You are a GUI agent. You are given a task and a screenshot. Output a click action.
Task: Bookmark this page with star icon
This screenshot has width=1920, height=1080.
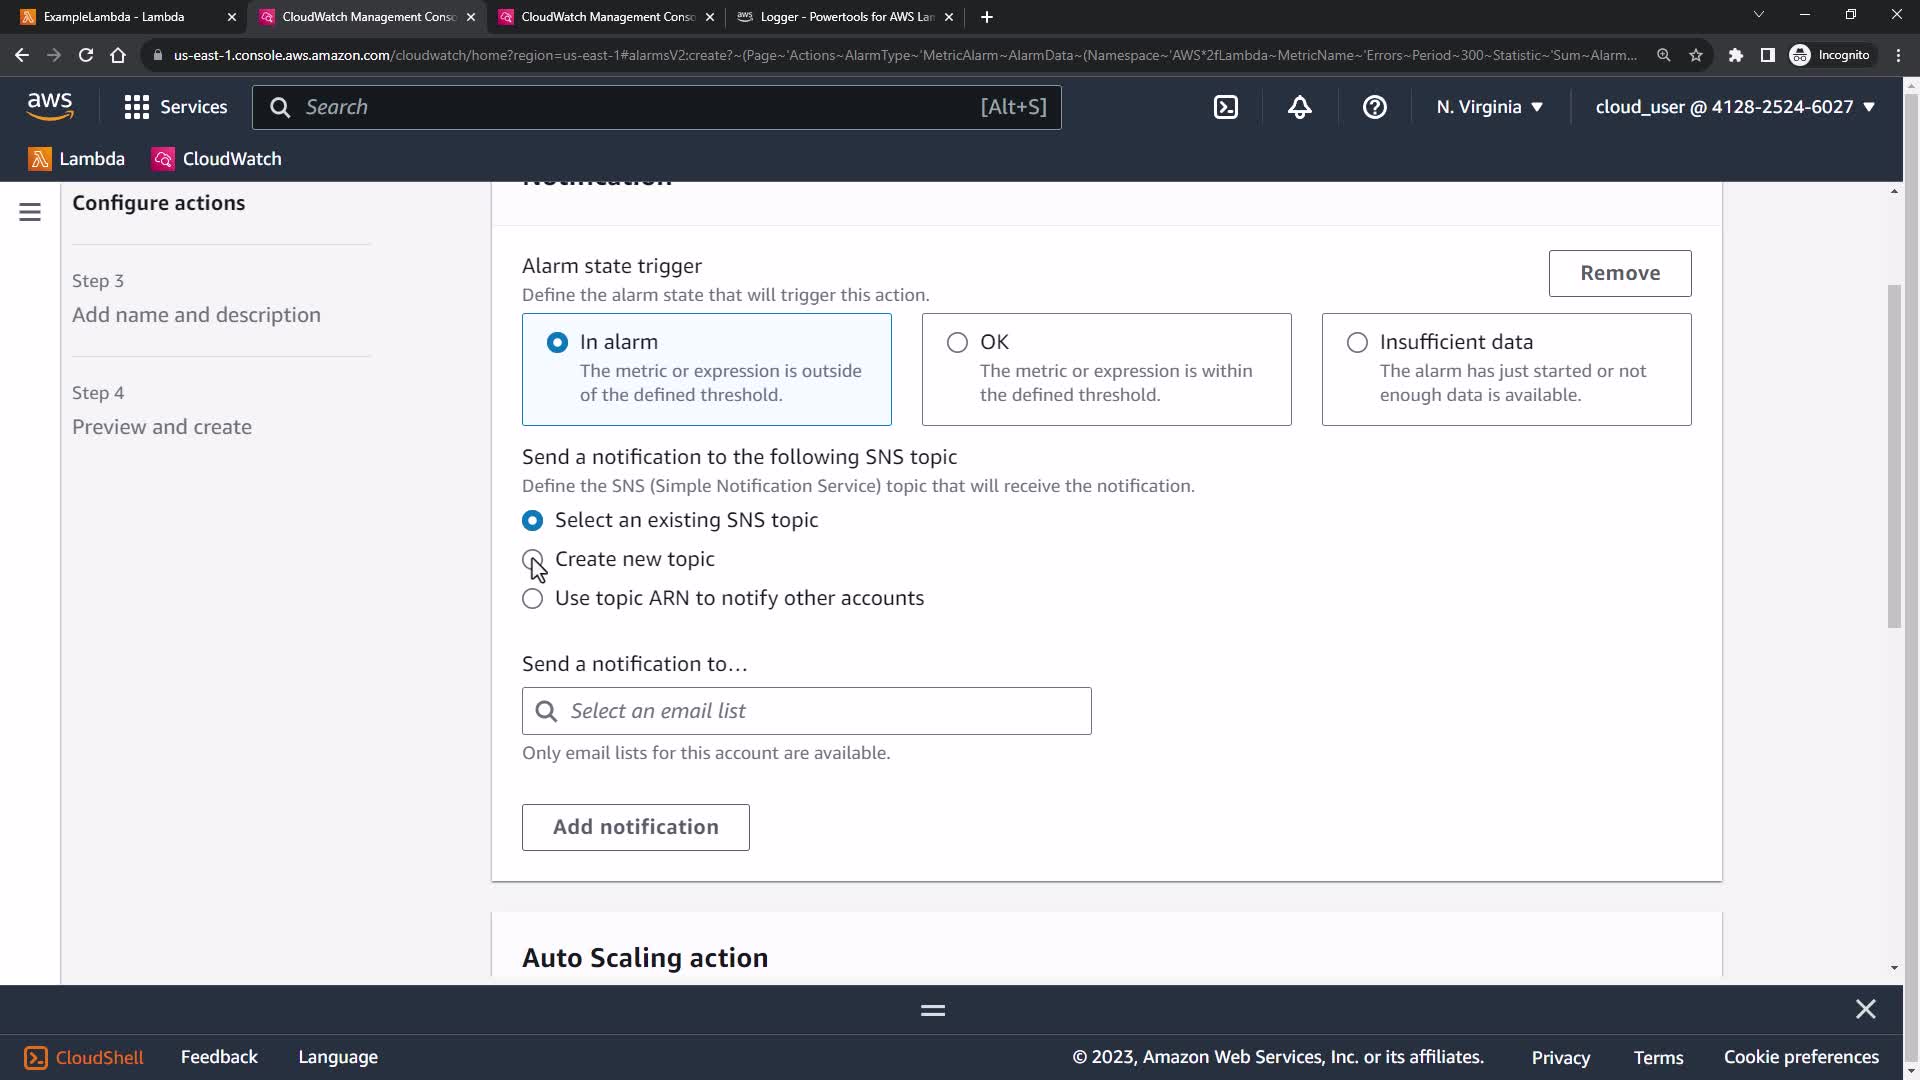click(x=1696, y=55)
